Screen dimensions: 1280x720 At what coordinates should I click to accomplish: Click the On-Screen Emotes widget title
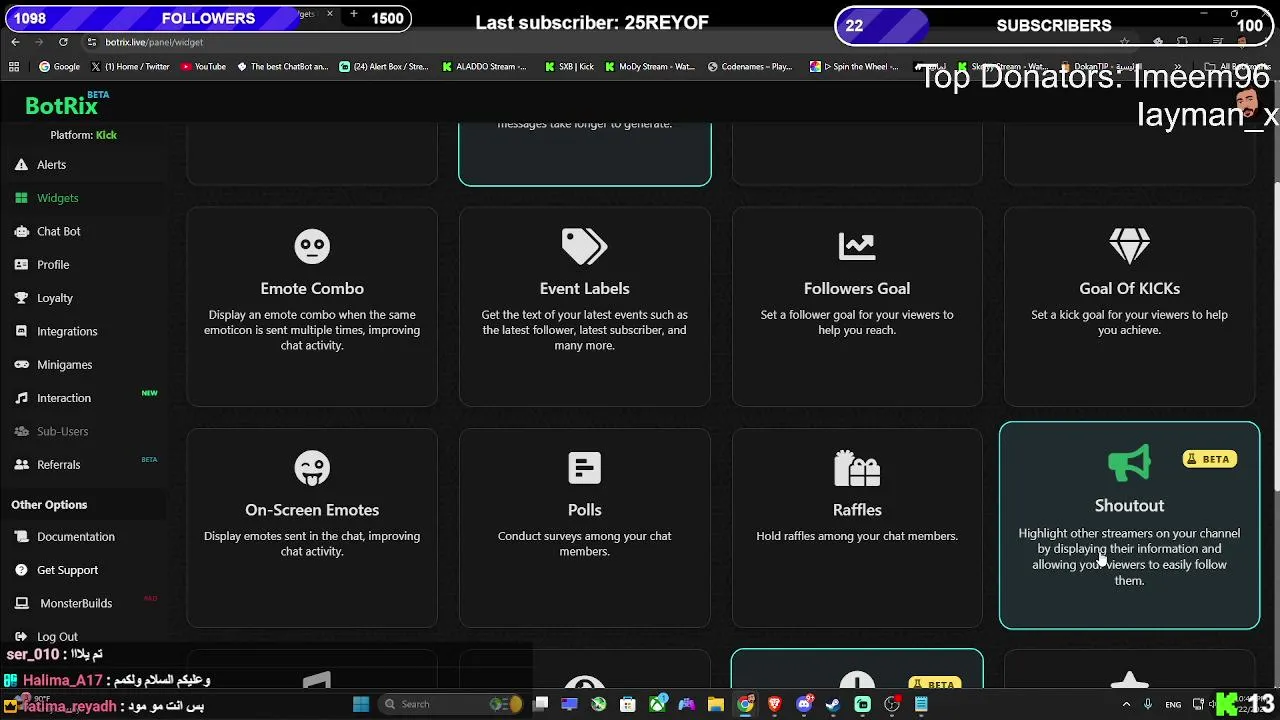(x=312, y=510)
